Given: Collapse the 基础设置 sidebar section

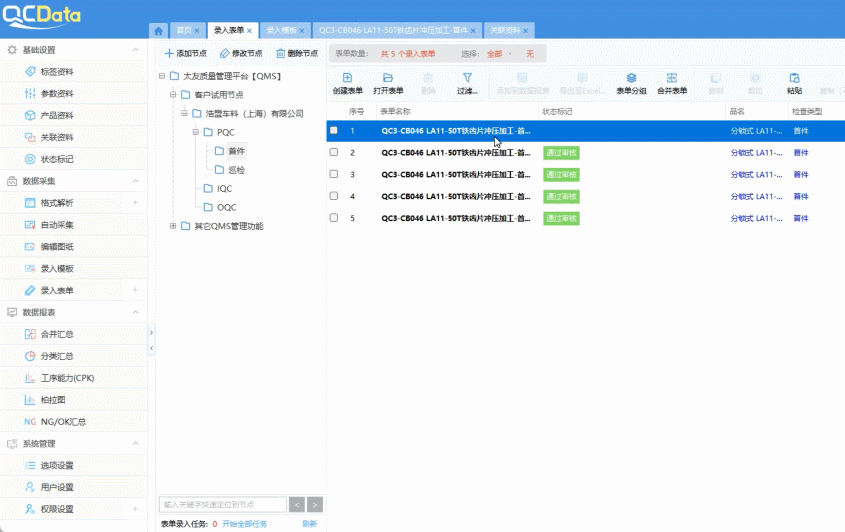Looking at the screenshot, I should click(135, 50).
